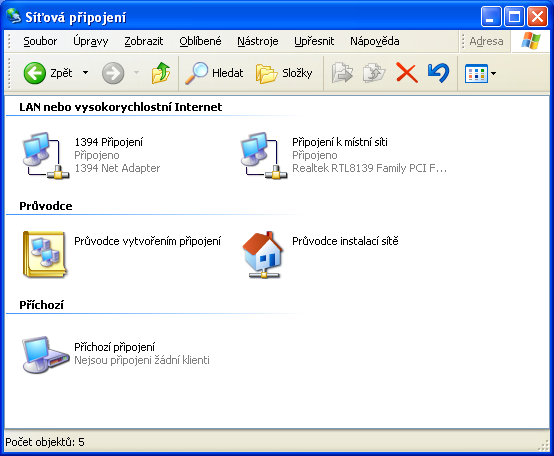The width and height of the screenshot is (554, 456).
Task: Click the Příchozí group header
Action: click(x=41, y=305)
